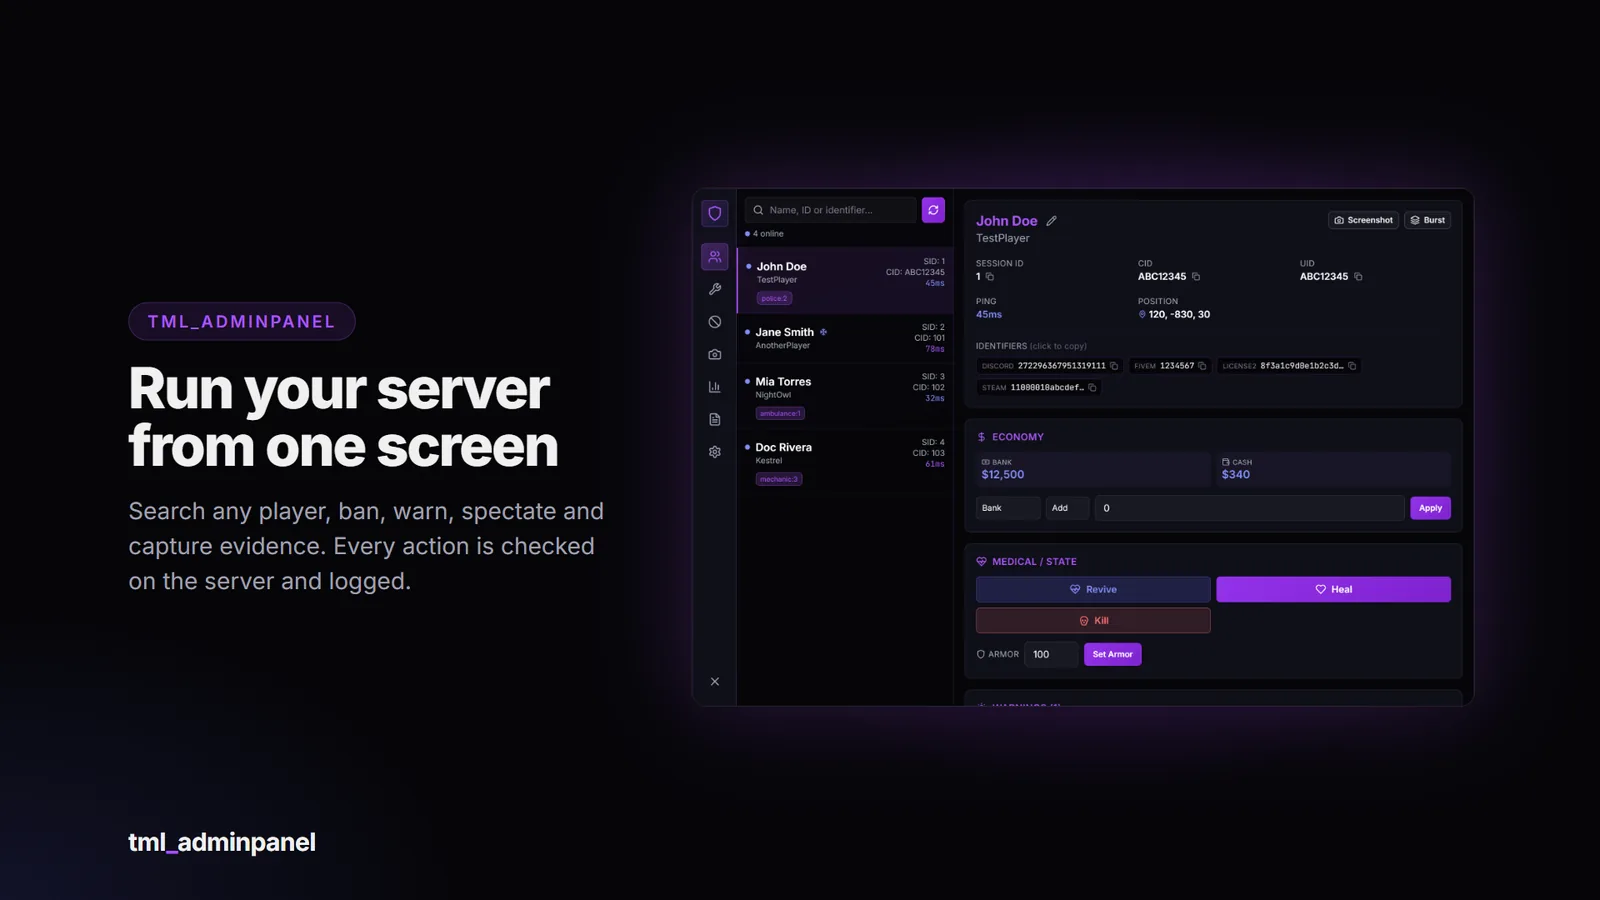Copy the Discord identifier
The image size is (1600, 900).
(1114, 366)
